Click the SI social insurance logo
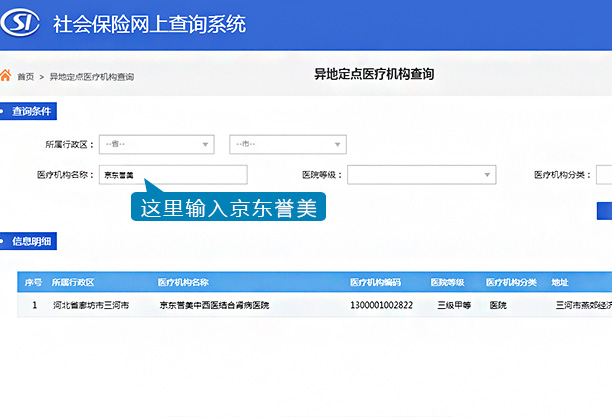This screenshot has width=612, height=417. pyautogui.click(x=20, y=23)
